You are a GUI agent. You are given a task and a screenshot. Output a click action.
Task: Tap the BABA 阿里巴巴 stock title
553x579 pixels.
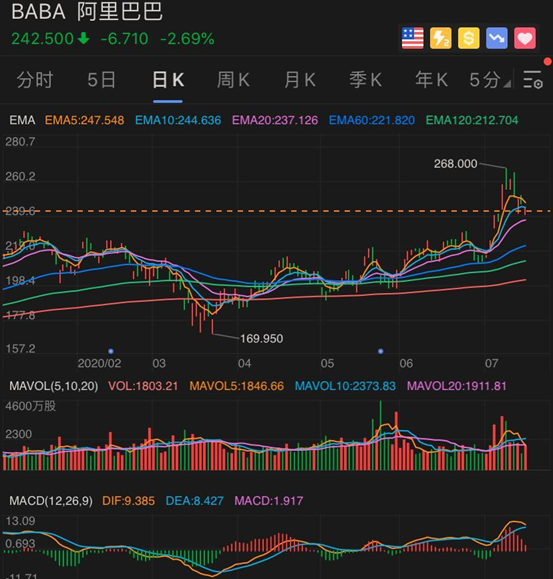coord(87,11)
